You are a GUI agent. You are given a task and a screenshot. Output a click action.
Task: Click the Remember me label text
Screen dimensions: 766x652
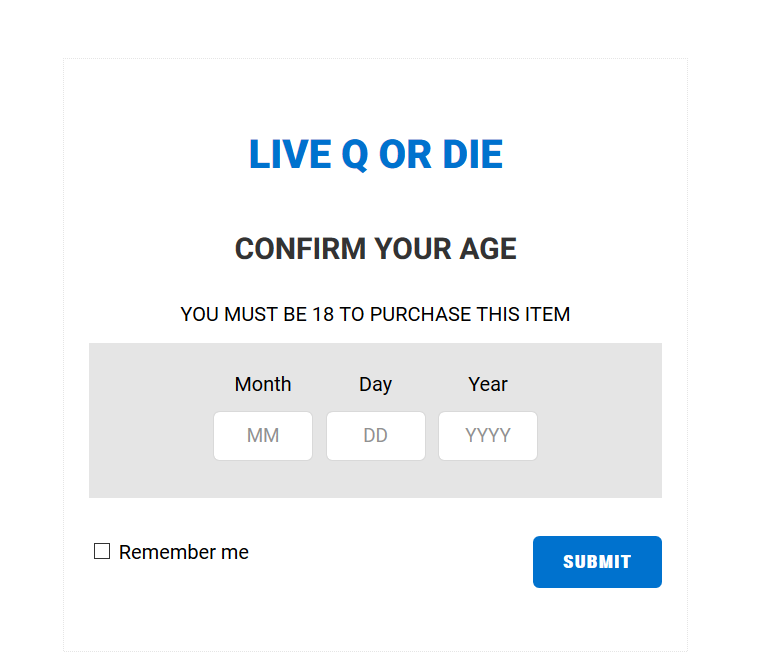(x=184, y=552)
